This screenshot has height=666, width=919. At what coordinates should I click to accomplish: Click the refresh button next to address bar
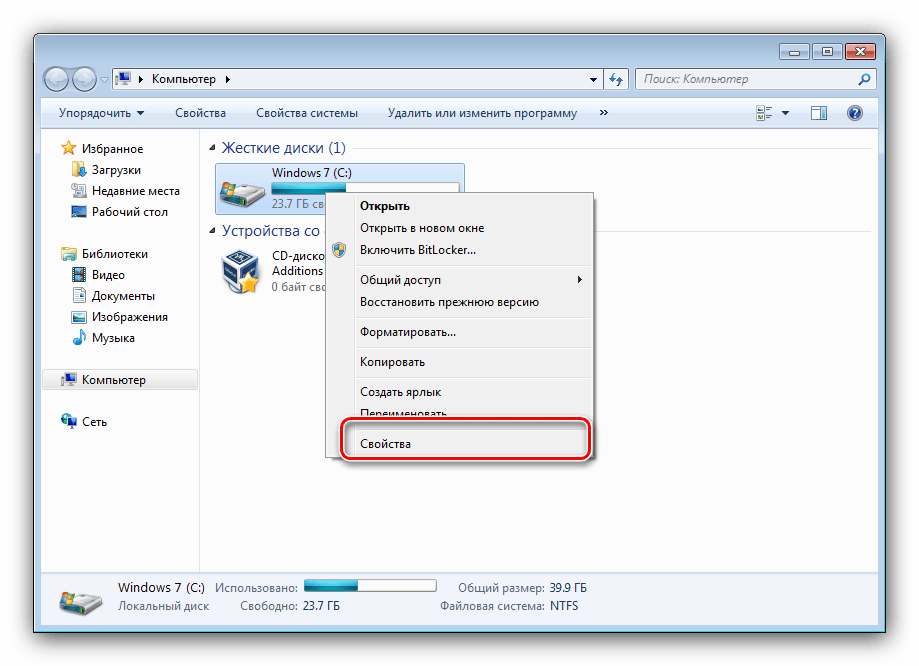click(615, 79)
